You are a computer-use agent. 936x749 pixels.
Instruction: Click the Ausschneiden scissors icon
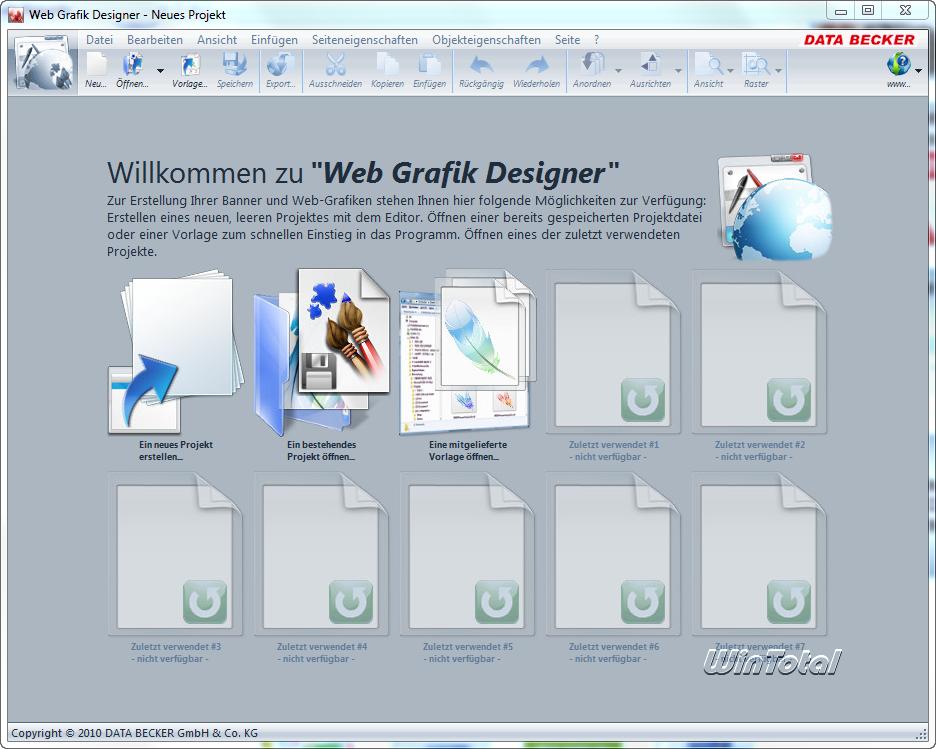point(335,64)
